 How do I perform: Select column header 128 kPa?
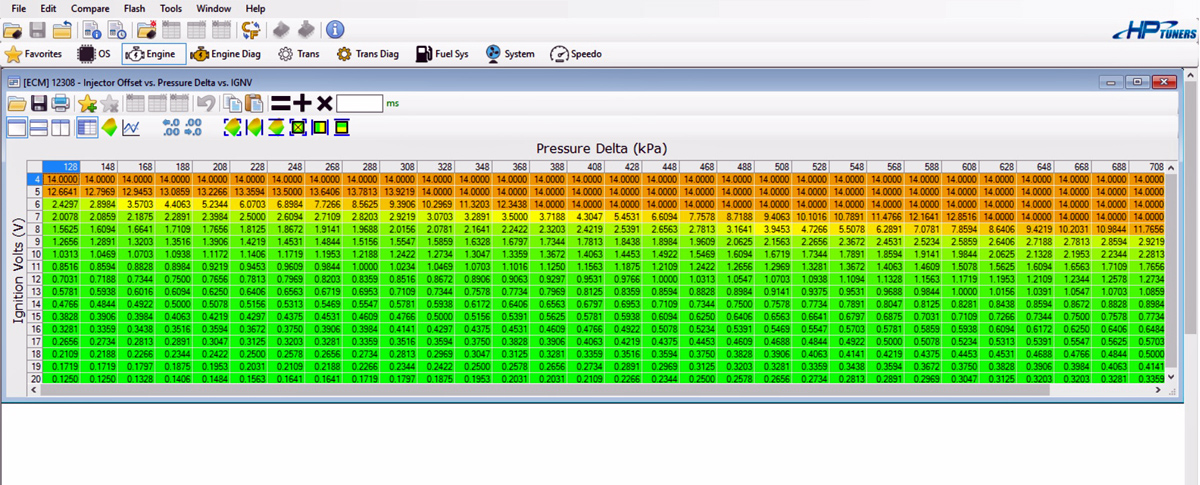(61, 166)
